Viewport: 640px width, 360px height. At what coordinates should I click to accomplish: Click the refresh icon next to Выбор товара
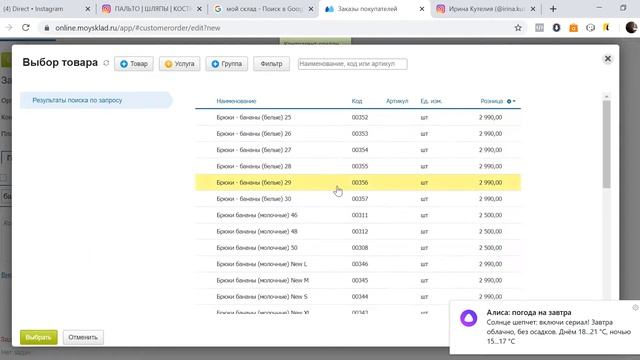(x=106, y=63)
